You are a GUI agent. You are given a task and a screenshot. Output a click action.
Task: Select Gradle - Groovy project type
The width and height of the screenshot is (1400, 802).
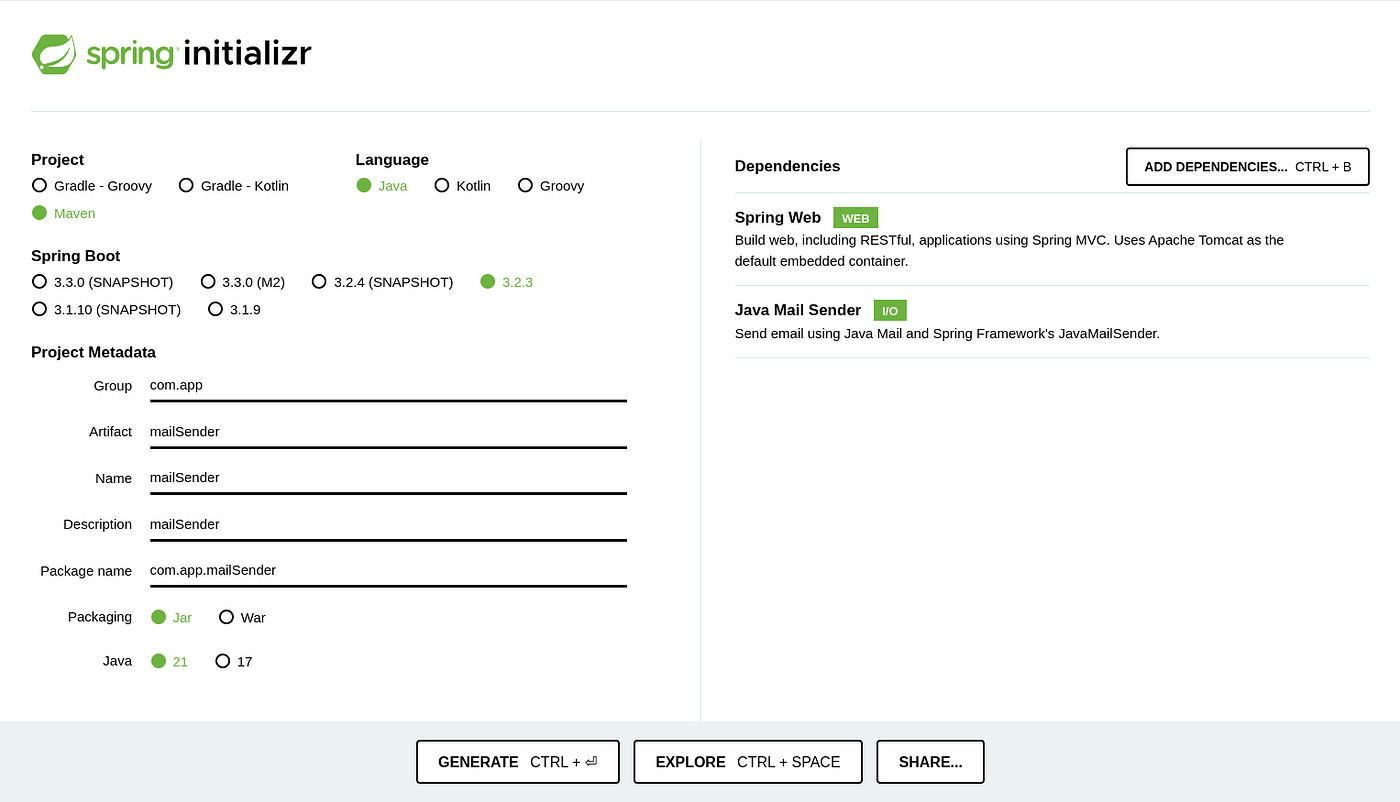[x=92, y=186]
